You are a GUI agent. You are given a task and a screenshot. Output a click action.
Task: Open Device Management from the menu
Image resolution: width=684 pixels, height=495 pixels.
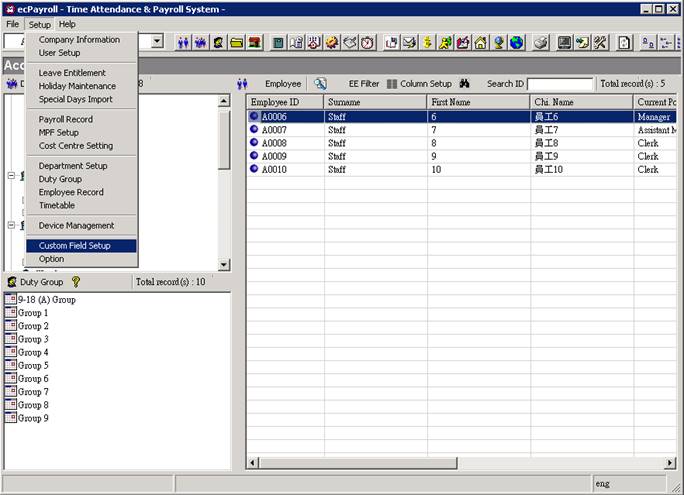click(x=81, y=225)
